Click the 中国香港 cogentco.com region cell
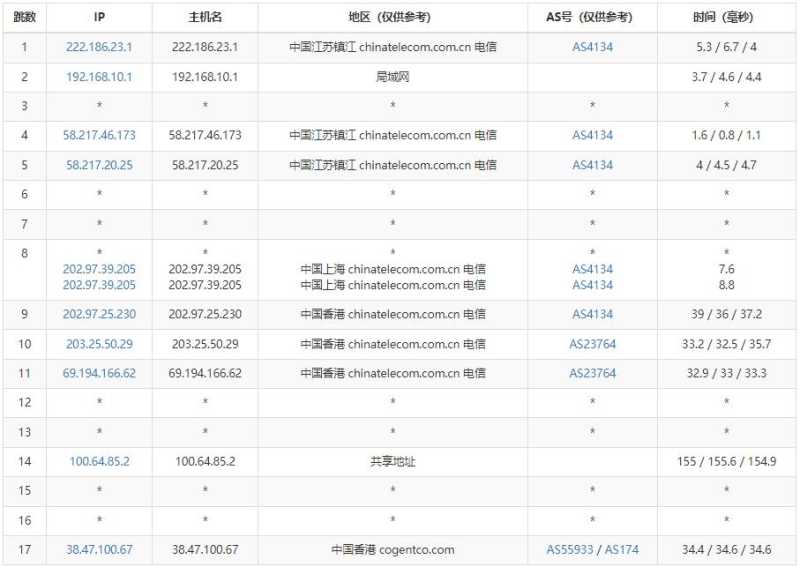This screenshot has width=800, height=567. pos(392,550)
